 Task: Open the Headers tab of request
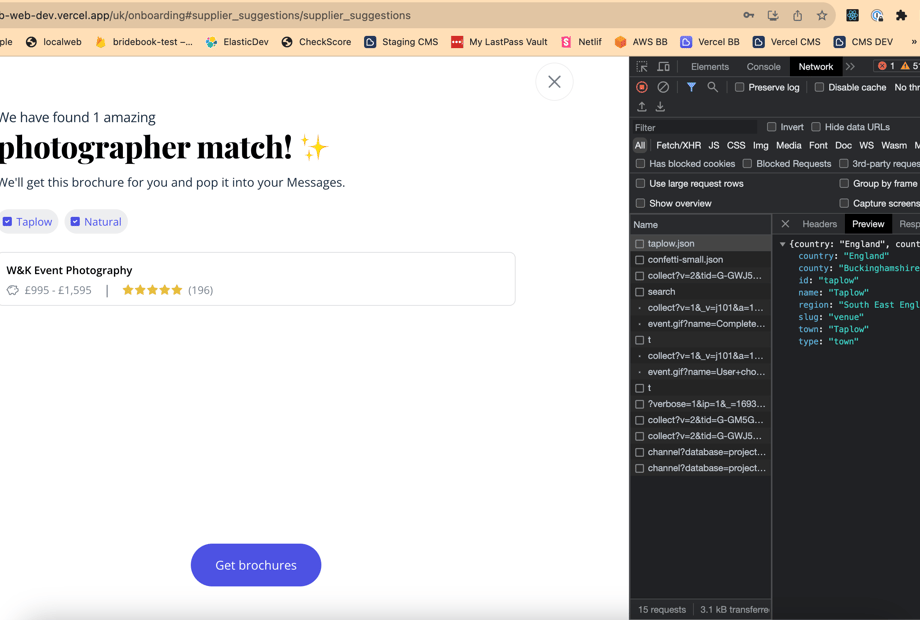tap(819, 224)
